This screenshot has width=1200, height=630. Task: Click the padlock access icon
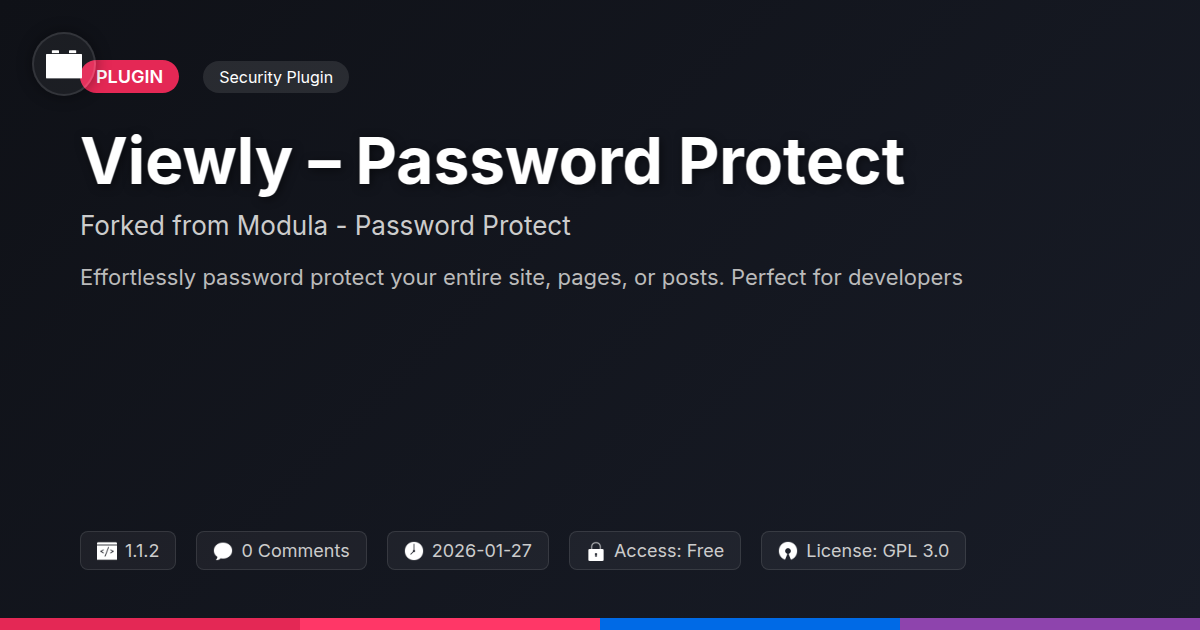[596, 551]
